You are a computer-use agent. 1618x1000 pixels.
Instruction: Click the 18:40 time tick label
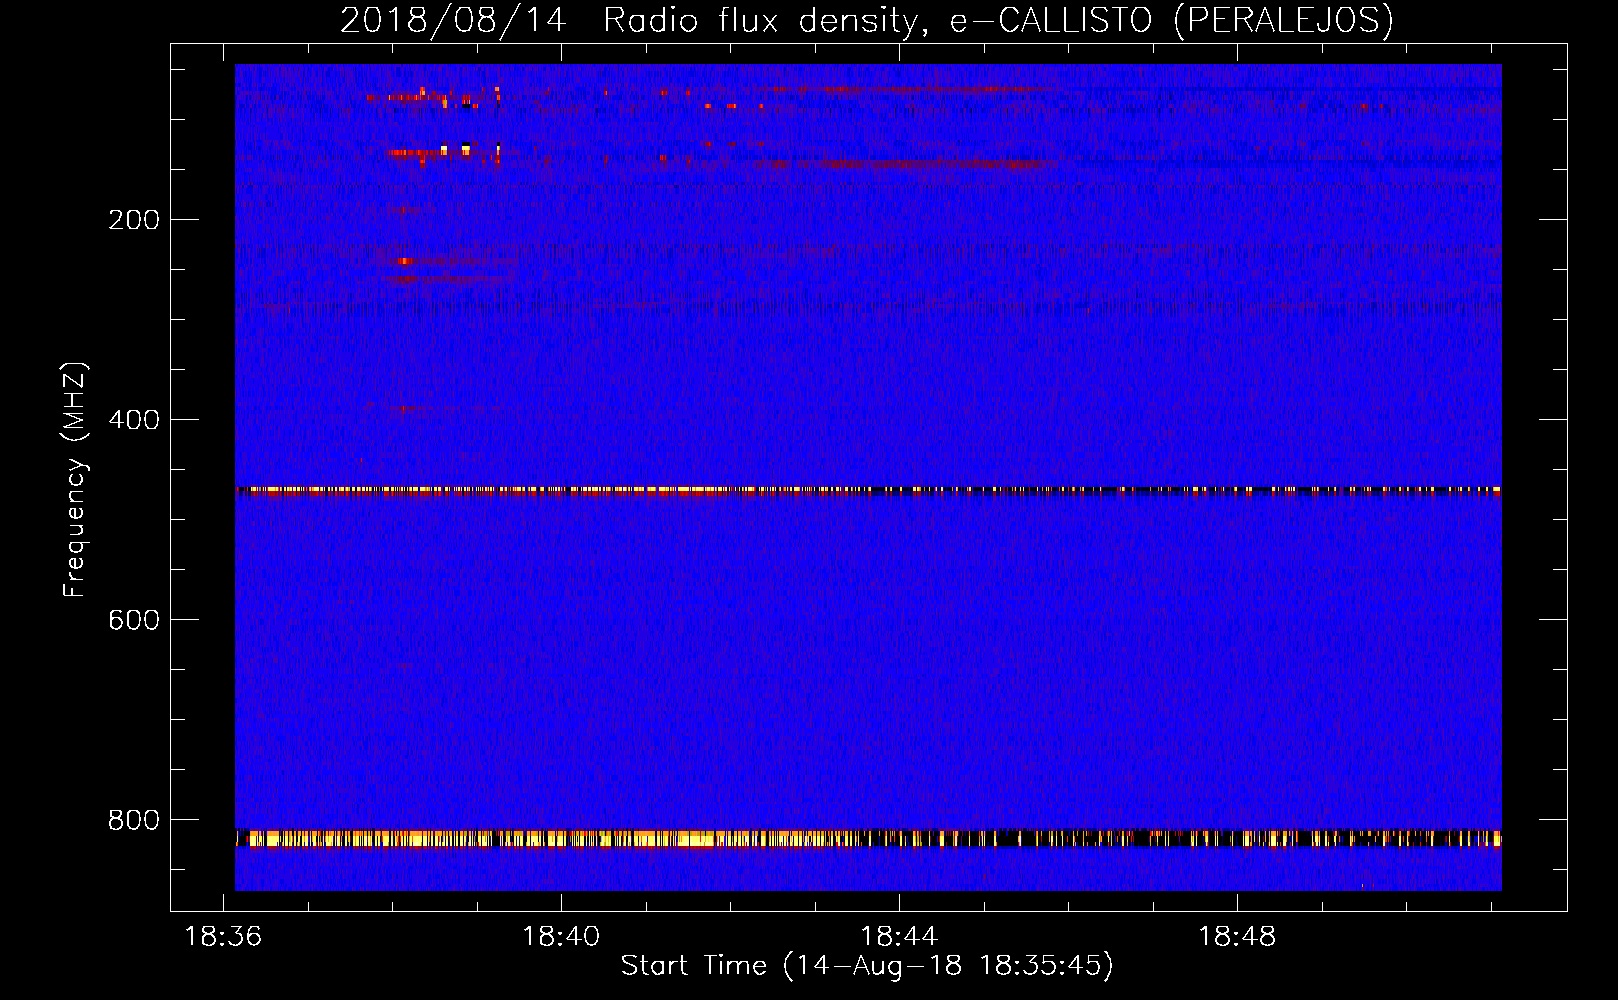[x=561, y=936]
